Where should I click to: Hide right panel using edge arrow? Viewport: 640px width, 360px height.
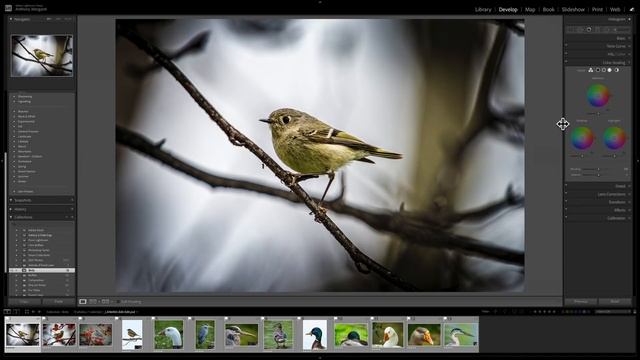pyautogui.click(x=638, y=160)
